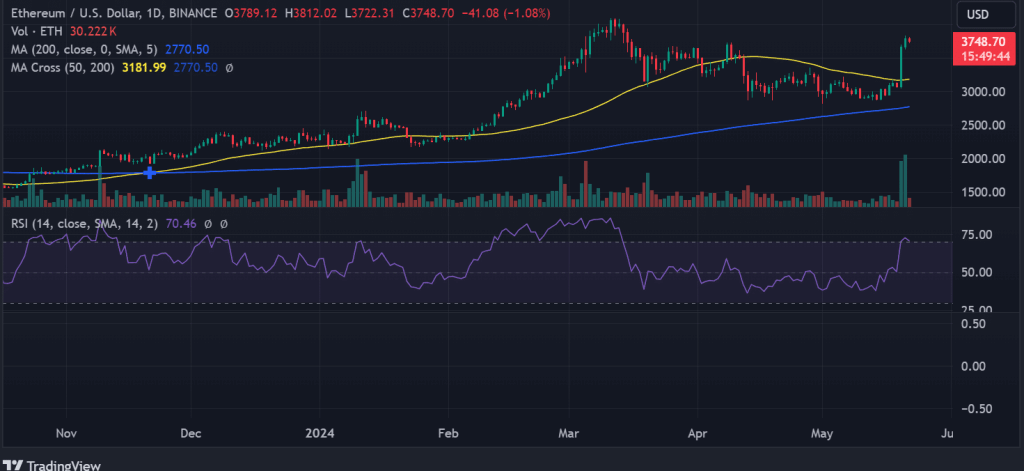The height and width of the screenshot is (471, 1024).
Task: Click the Apr label on time axis
Action: 697,433
